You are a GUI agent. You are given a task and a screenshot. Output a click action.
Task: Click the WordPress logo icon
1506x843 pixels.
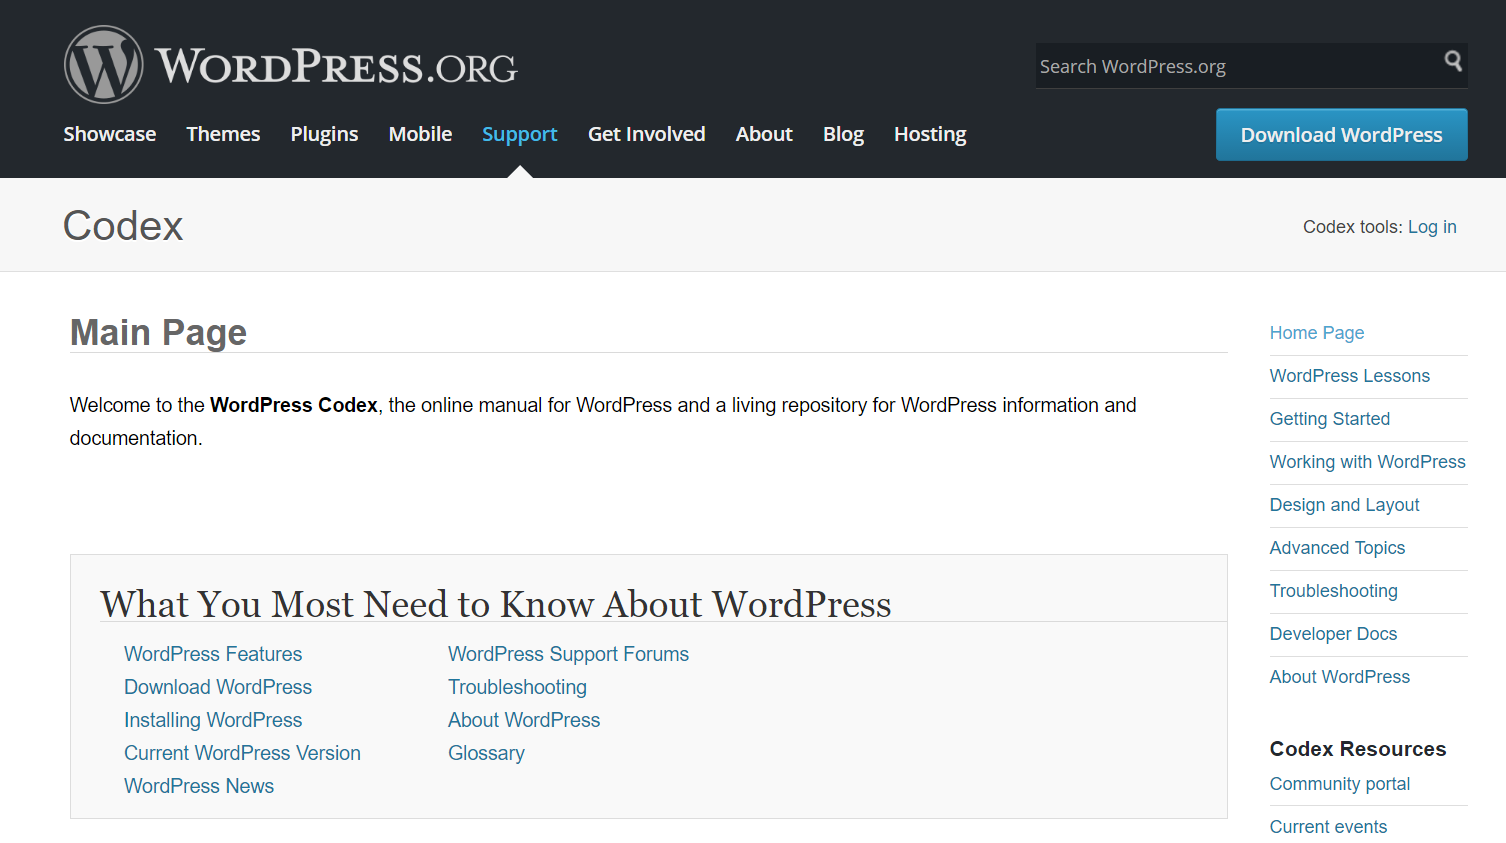pyautogui.click(x=103, y=65)
